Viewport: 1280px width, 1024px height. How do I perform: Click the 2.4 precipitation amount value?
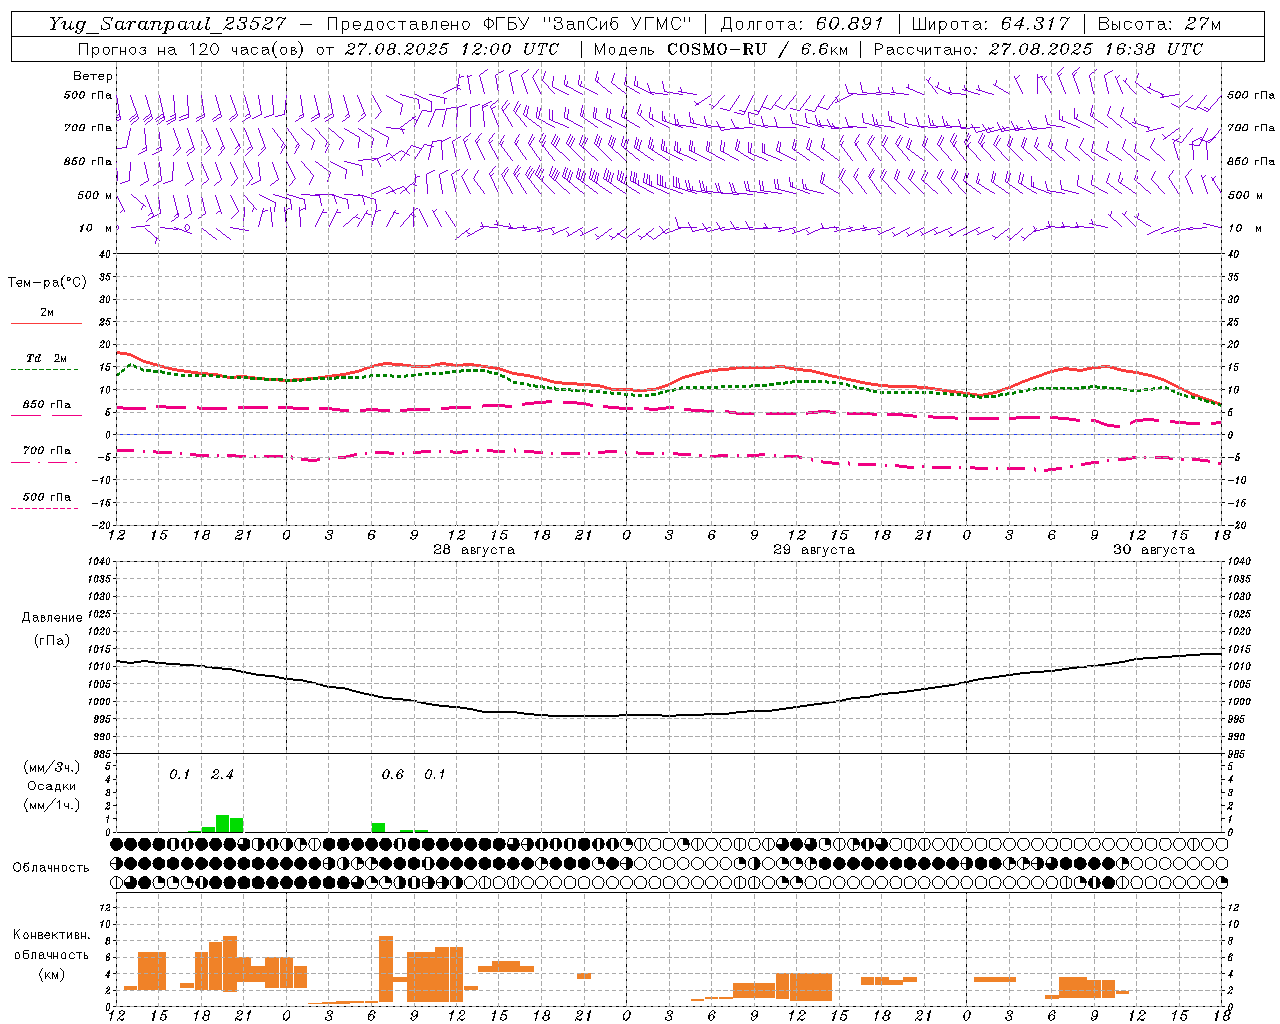[x=222, y=774]
